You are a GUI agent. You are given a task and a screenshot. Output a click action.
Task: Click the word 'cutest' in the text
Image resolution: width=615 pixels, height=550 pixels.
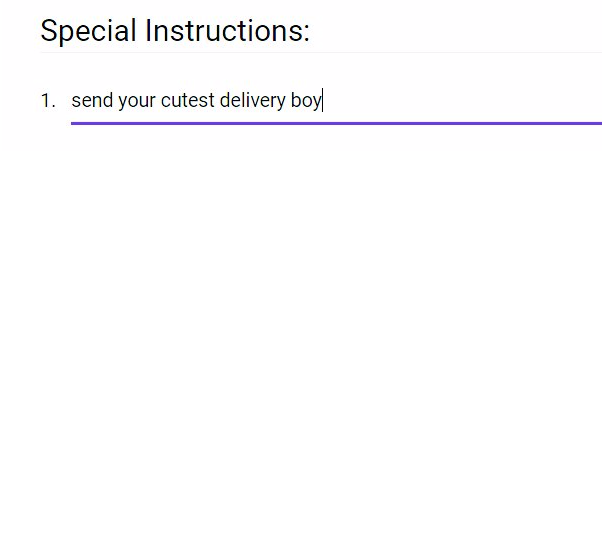tap(187, 100)
